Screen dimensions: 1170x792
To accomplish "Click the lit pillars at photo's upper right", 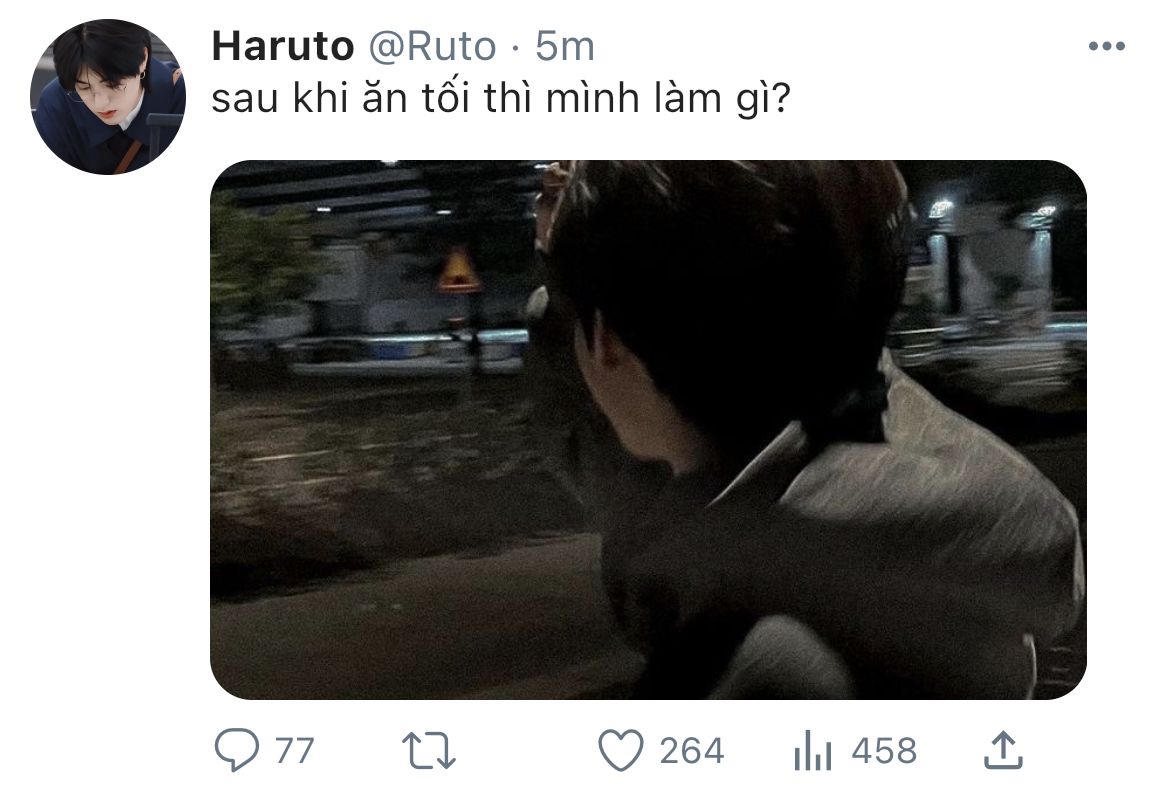I will point(992,254).
